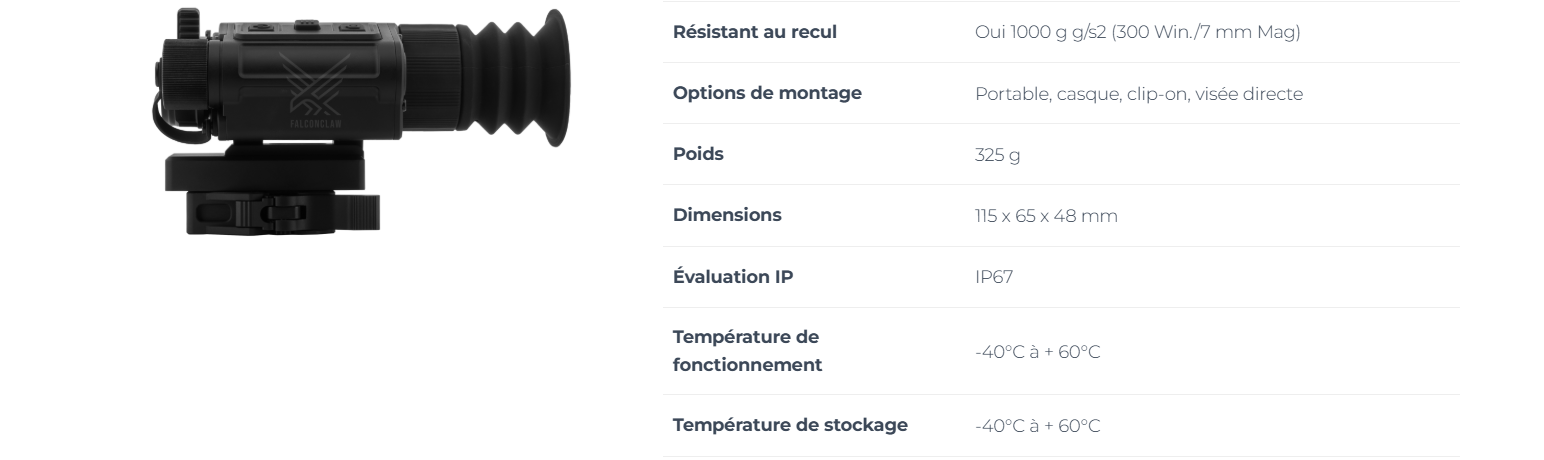Select the 'Dimensions' specification label
Viewport: 1544px width, 460px height.
point(727,215)
